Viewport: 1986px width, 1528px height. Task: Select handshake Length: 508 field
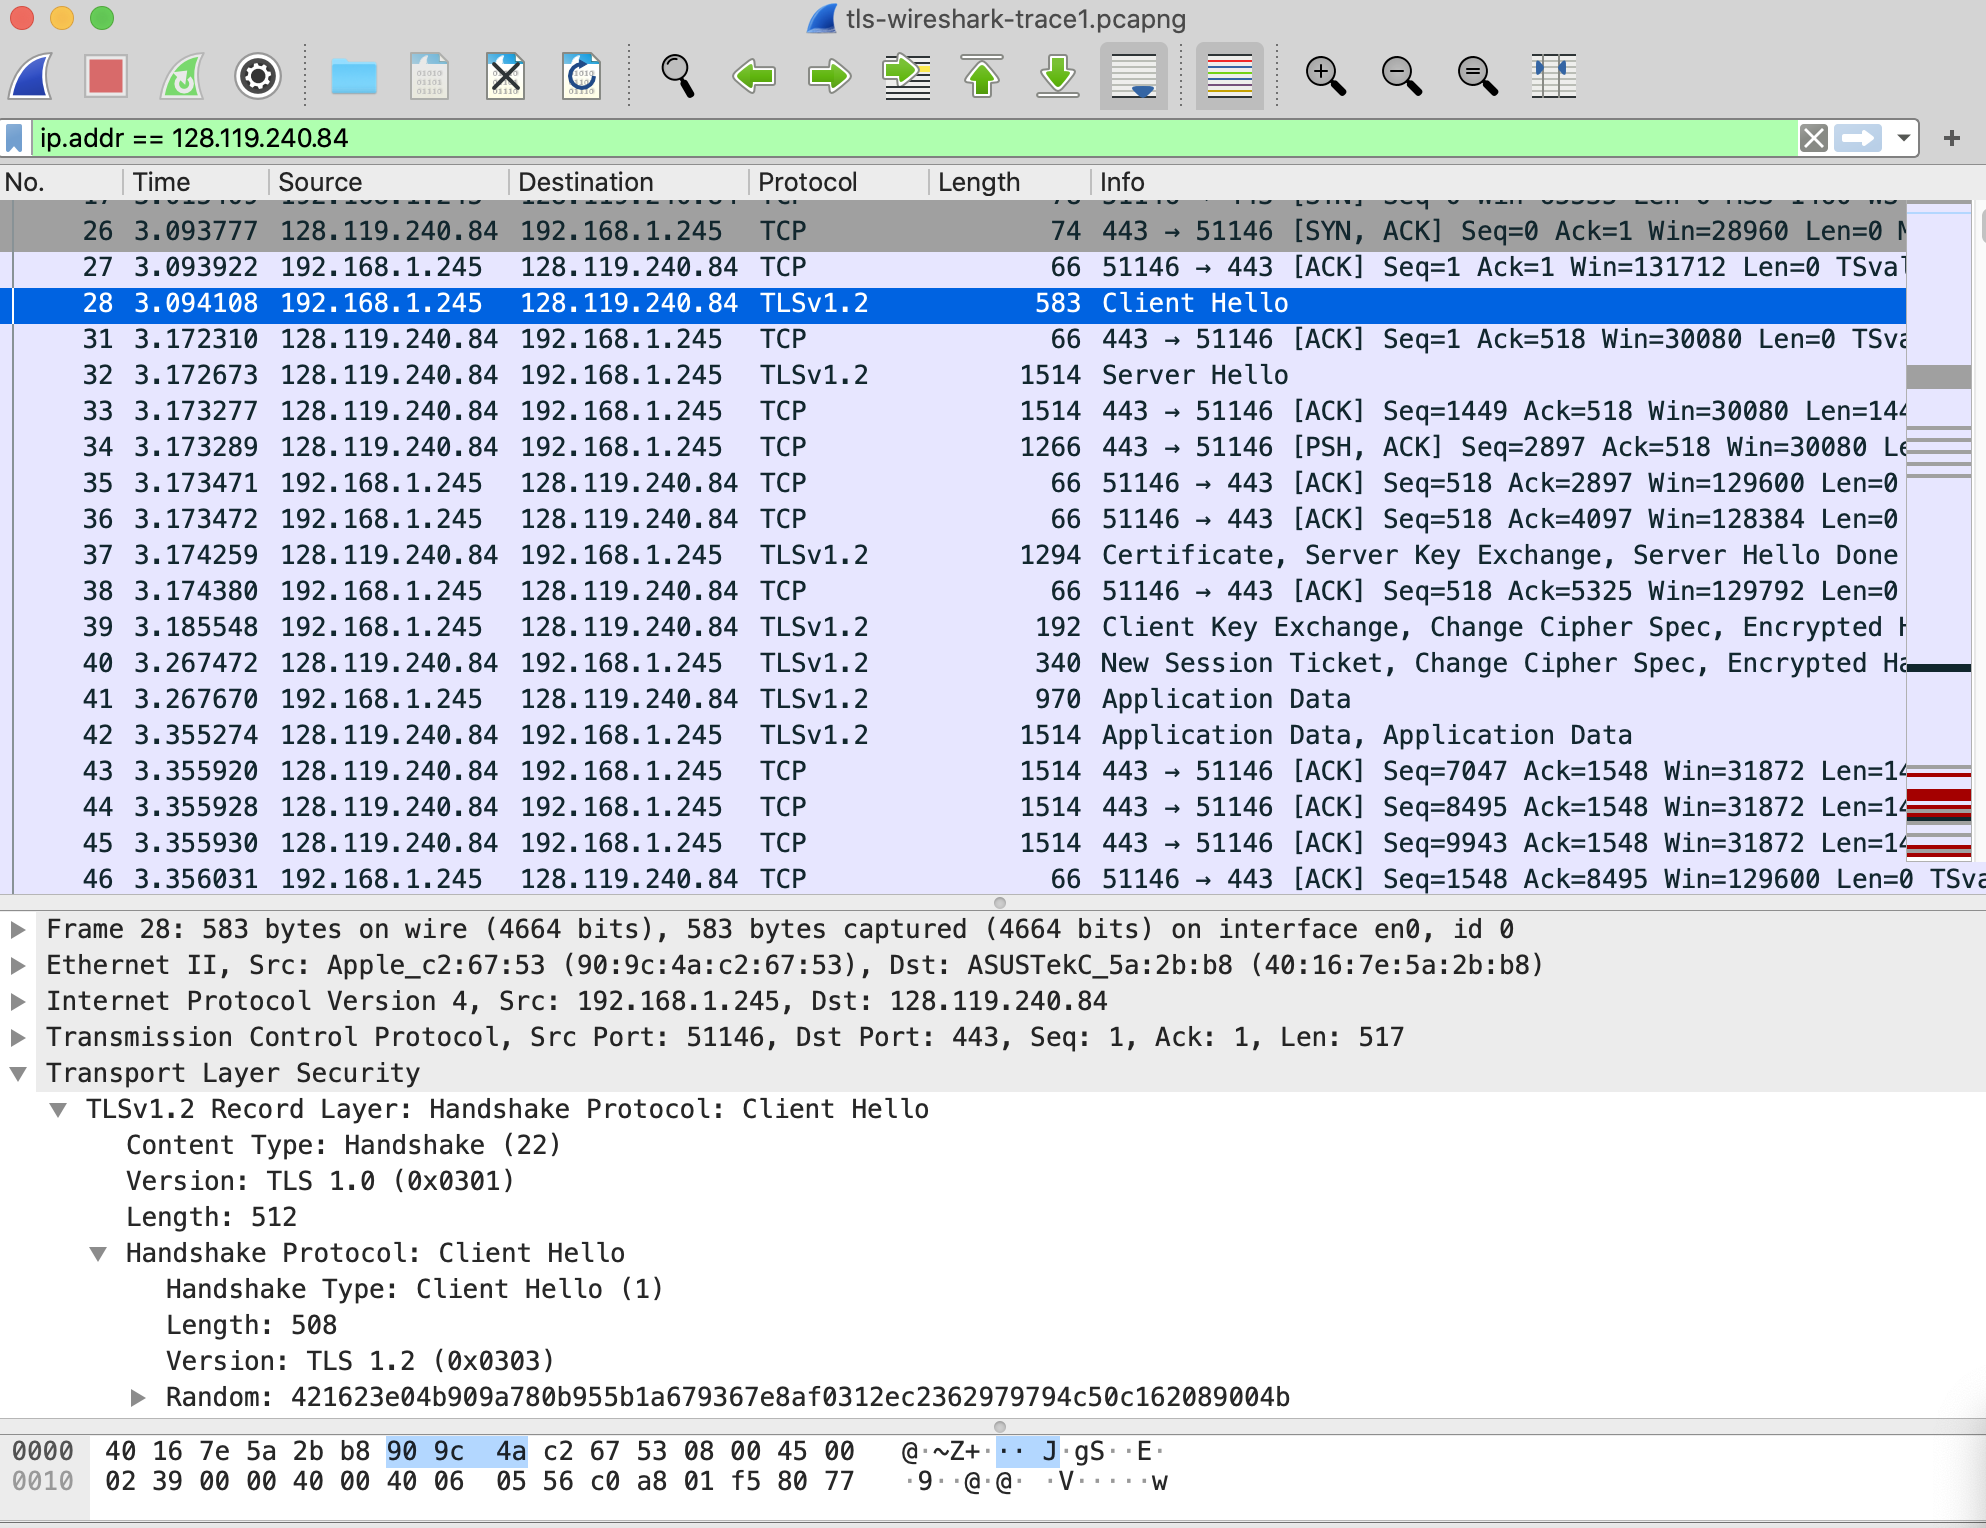(x=251, y=1326)
